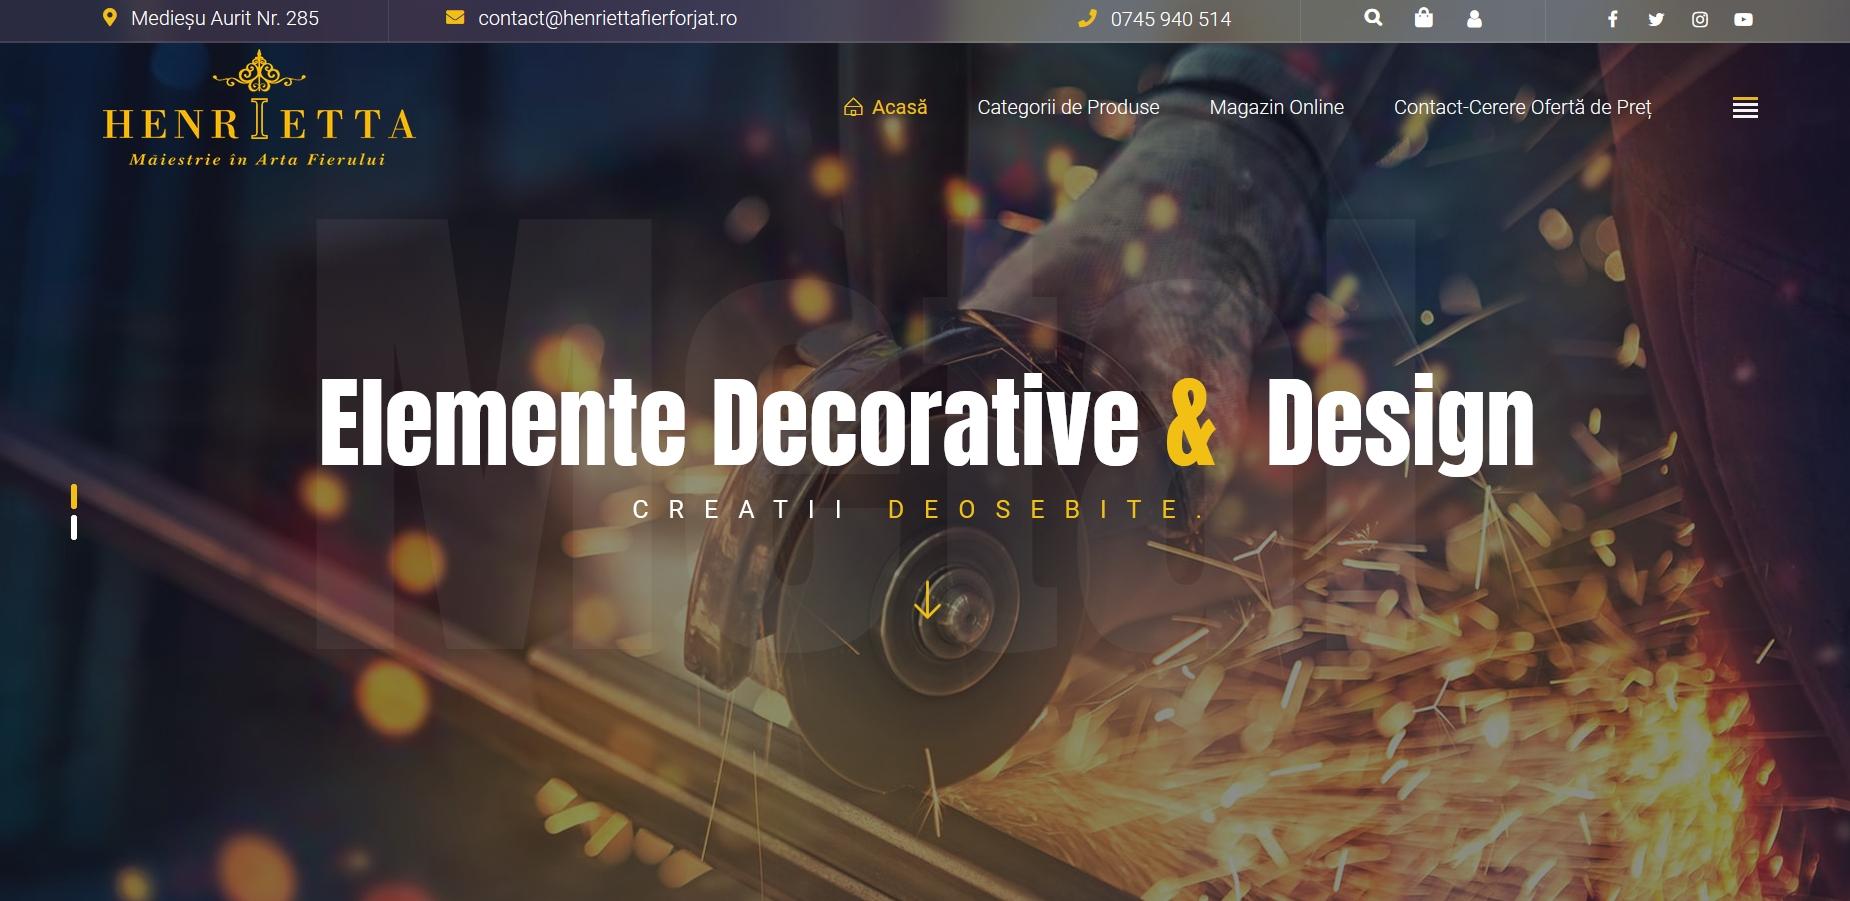The height and width of the screenshot is (901, 1850).
Task: Open the user account icon
Action: coord(1474,19)
